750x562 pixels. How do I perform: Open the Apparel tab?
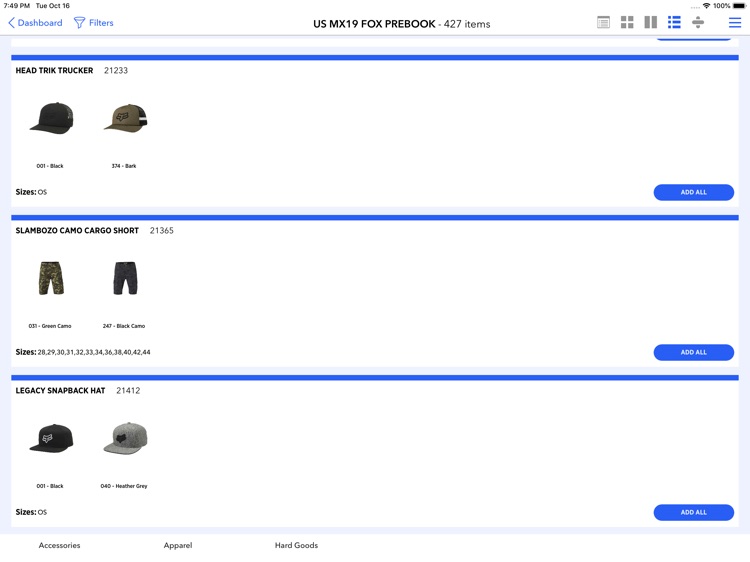pos(178,545)
